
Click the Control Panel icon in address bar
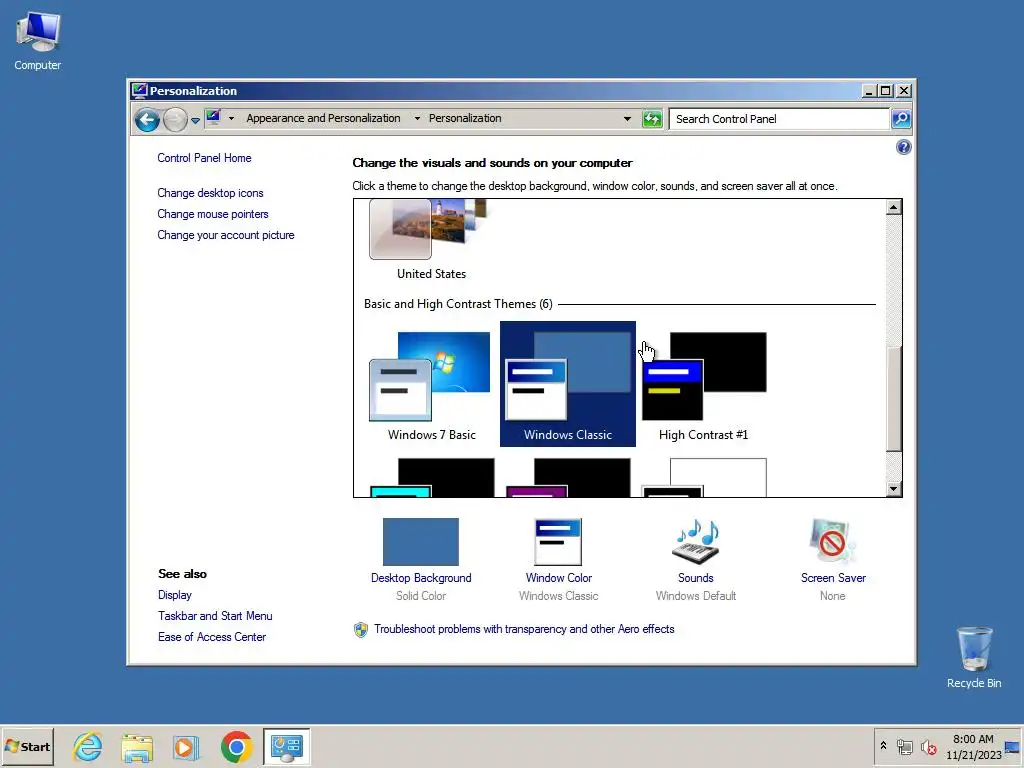(213, 118)
